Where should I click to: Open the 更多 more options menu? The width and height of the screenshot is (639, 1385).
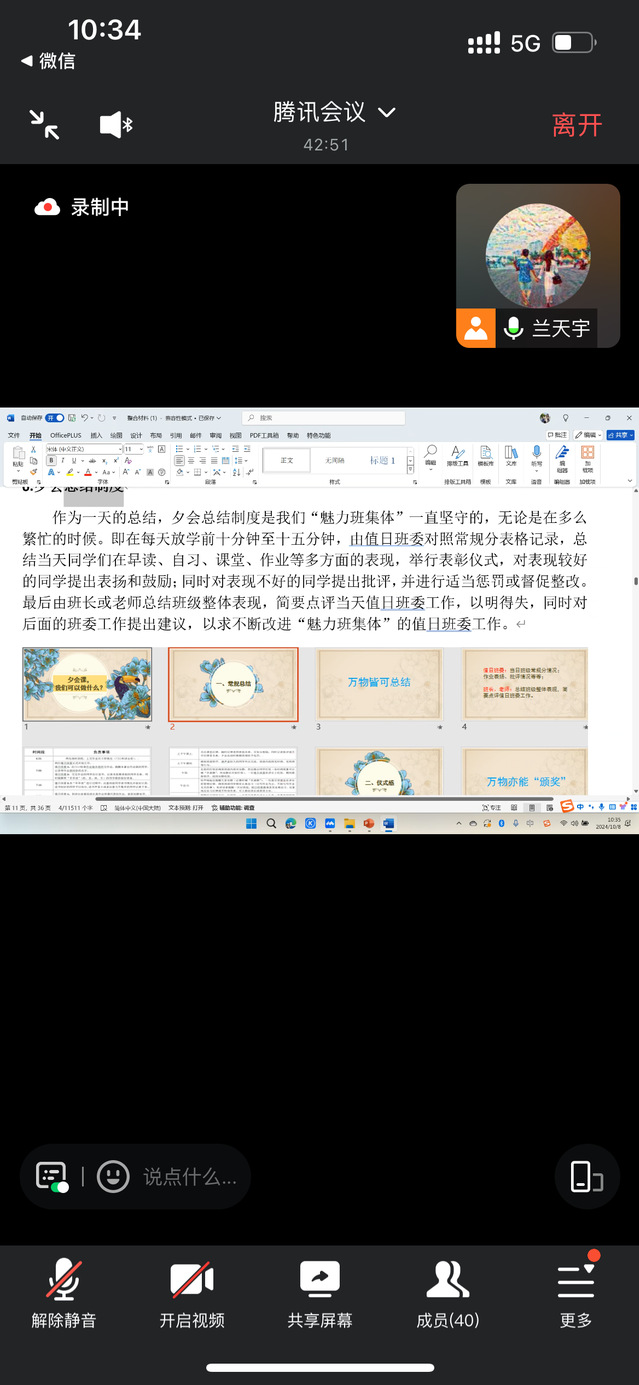(576, 1293)
